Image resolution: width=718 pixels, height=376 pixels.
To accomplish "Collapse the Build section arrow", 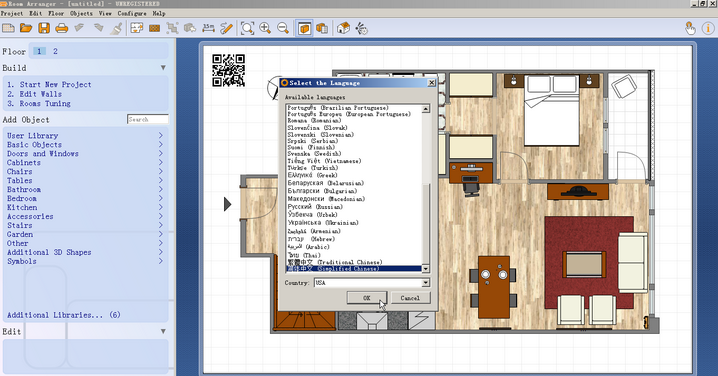I will tap(163, 68).
